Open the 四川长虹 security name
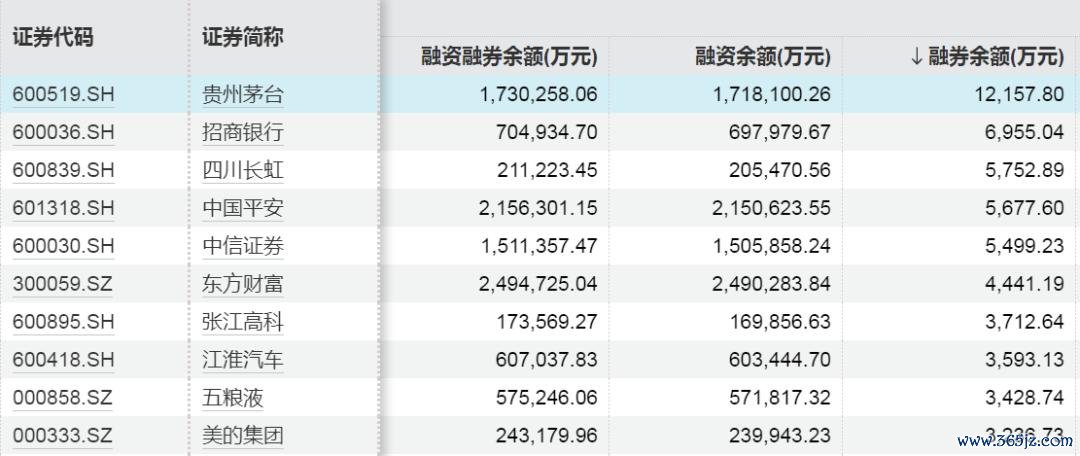Image resolution: width=1080 pixels, height=456 pixels. tap(242, 170)
